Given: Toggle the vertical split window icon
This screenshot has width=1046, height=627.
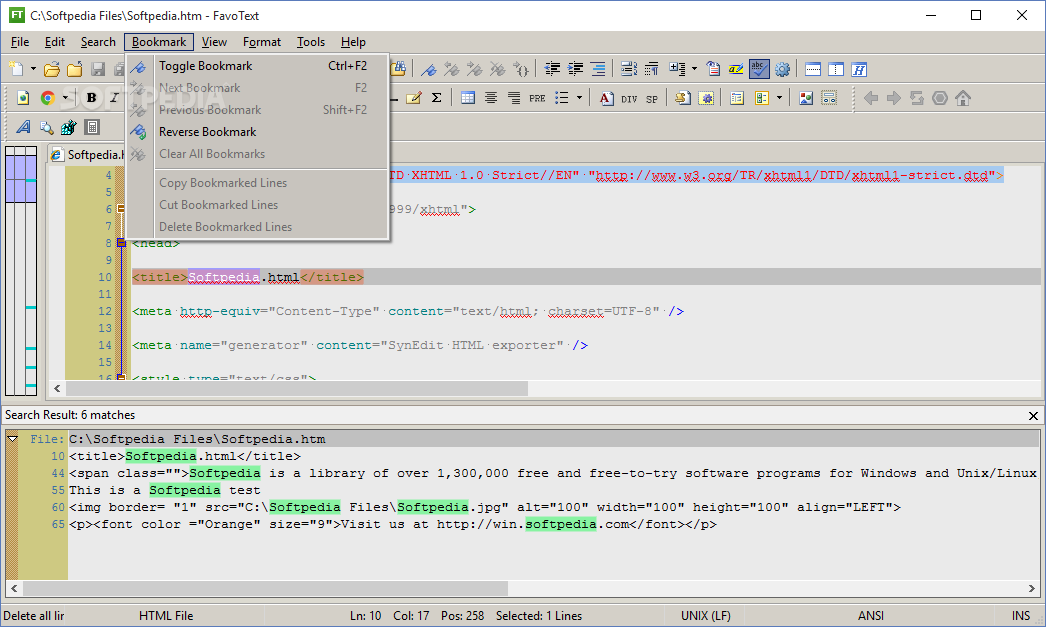Looking at the screenshot, I should [836, 69].
